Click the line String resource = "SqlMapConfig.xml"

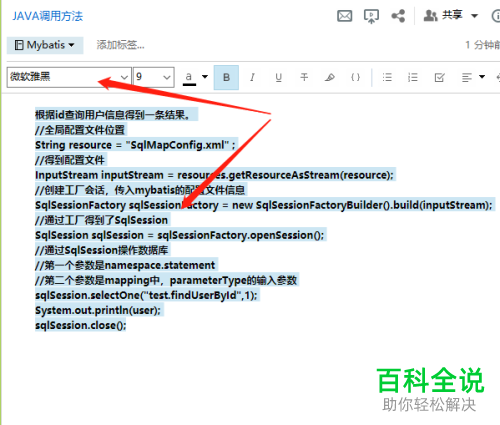(x=135, y=145)
